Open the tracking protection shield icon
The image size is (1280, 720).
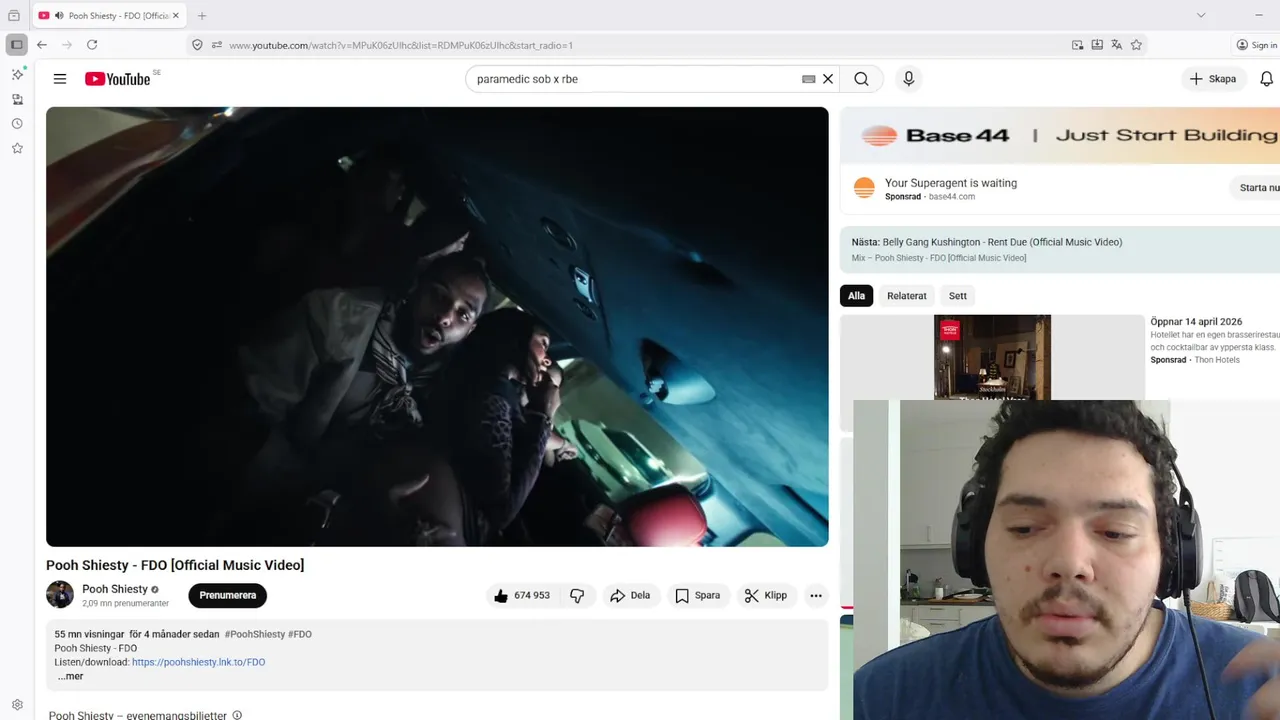pyautogui.click(x=197, y=45)
